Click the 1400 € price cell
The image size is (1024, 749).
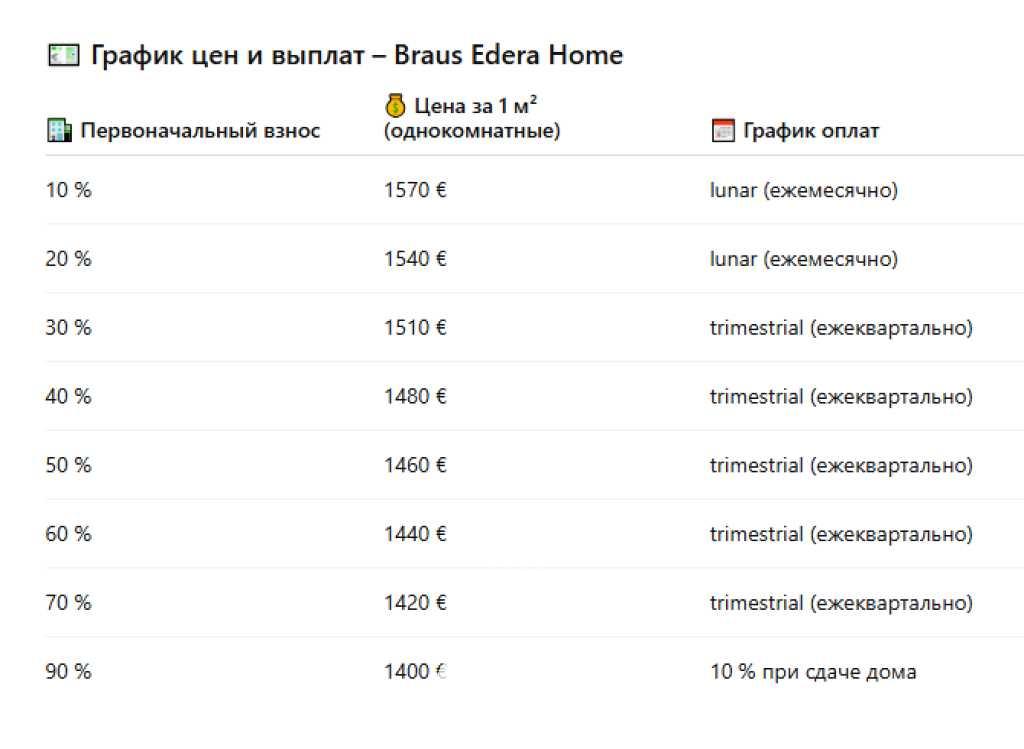415,673
